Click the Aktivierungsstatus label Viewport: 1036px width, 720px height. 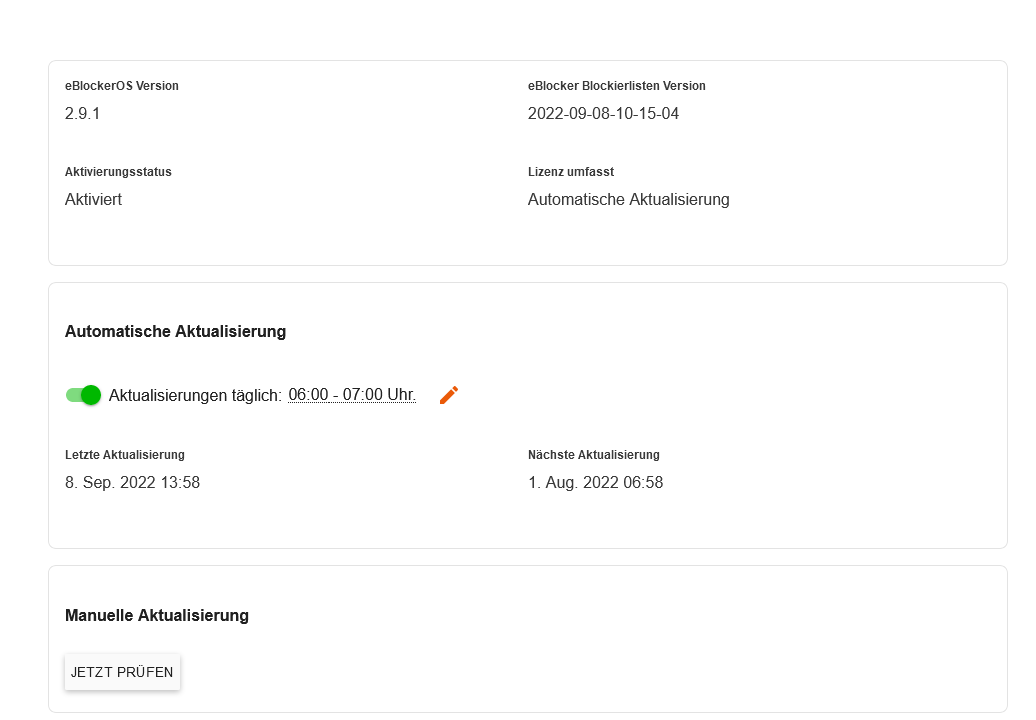pos(118,172)
